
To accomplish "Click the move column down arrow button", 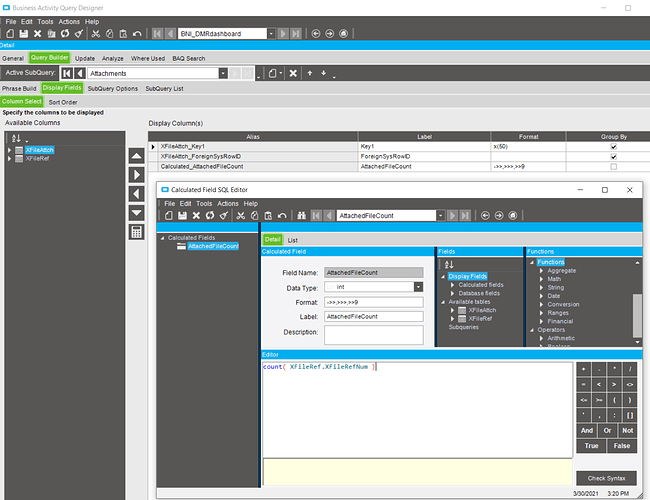I will [137, 212].
